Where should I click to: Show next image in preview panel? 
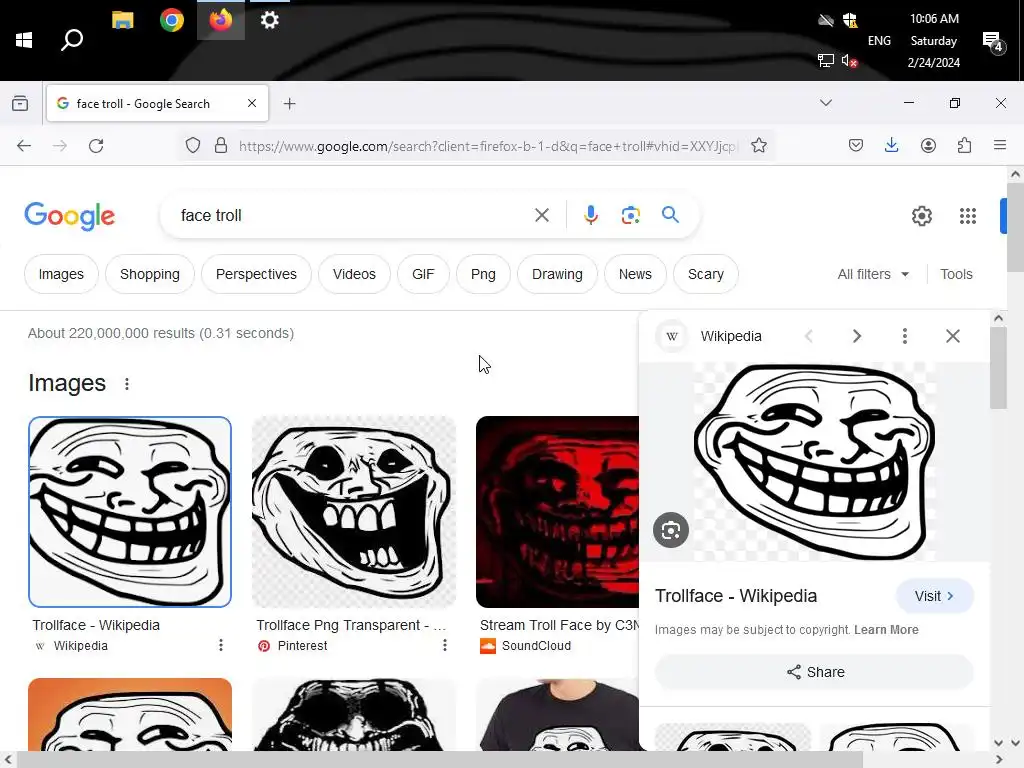856,336
